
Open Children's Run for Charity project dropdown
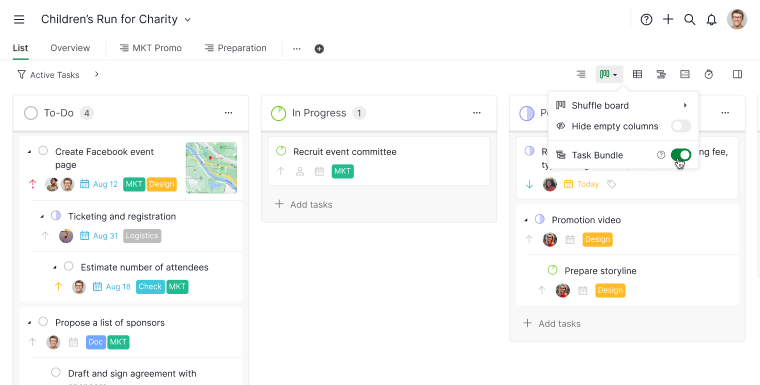point(188,20)
